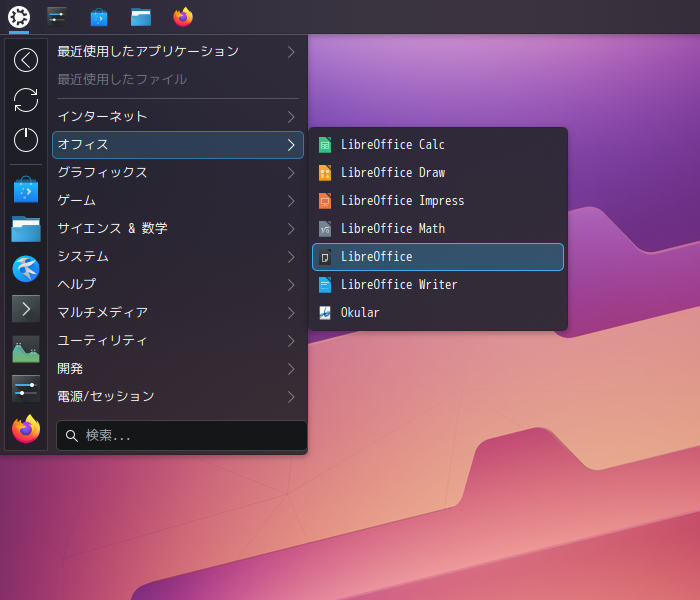Expand マルチメディア submenu arrow
Screen dimensions: 700x600
pos(291,313)
